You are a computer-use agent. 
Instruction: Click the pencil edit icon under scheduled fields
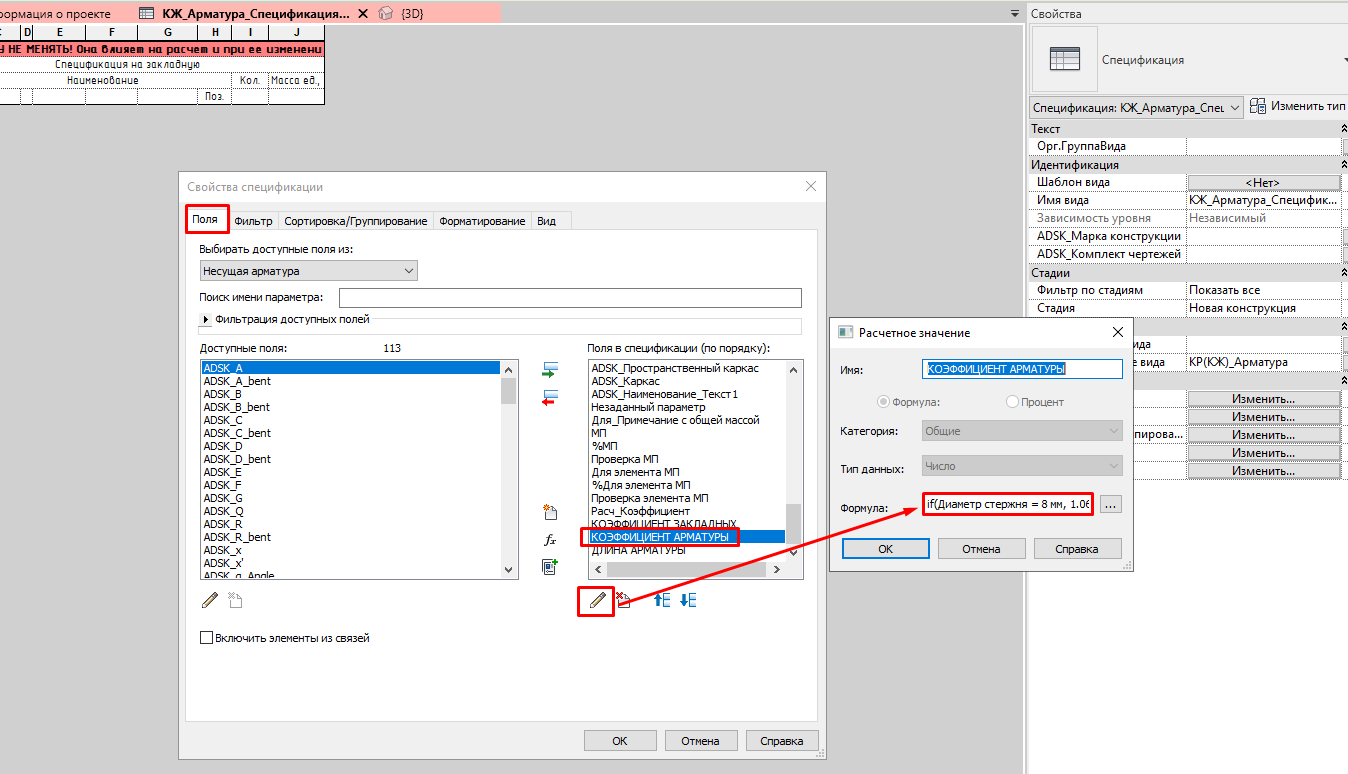click(597, 600)
